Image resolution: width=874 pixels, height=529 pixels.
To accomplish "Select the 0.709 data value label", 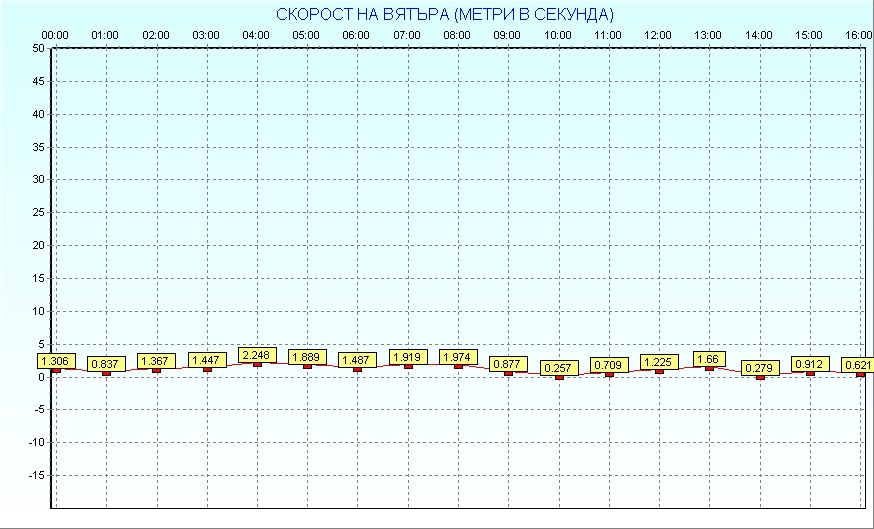I will pyautogui.click(x=609, y=364).
